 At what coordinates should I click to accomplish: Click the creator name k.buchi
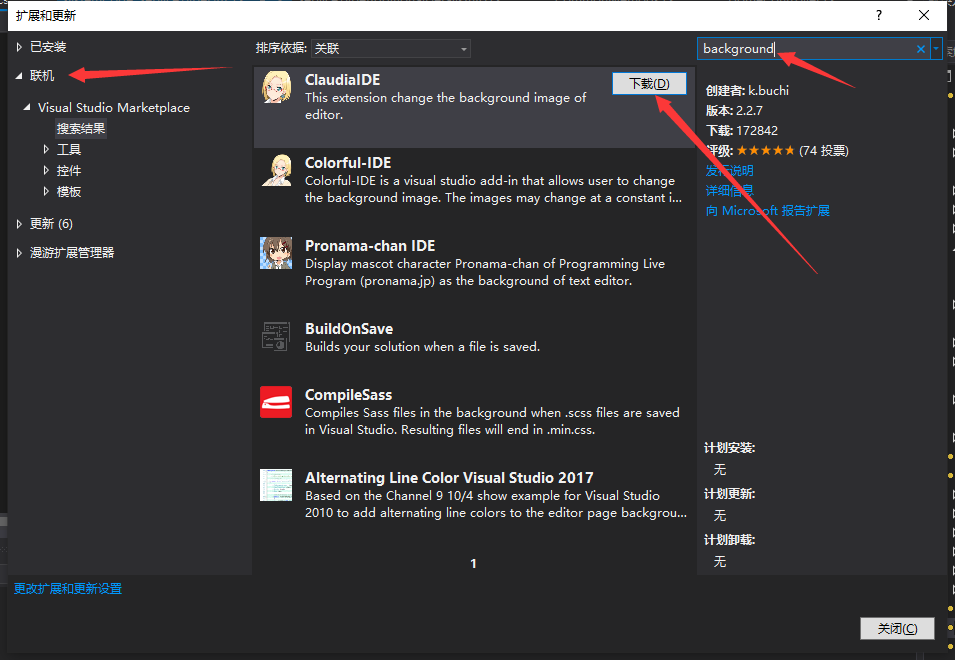[768, 91]
